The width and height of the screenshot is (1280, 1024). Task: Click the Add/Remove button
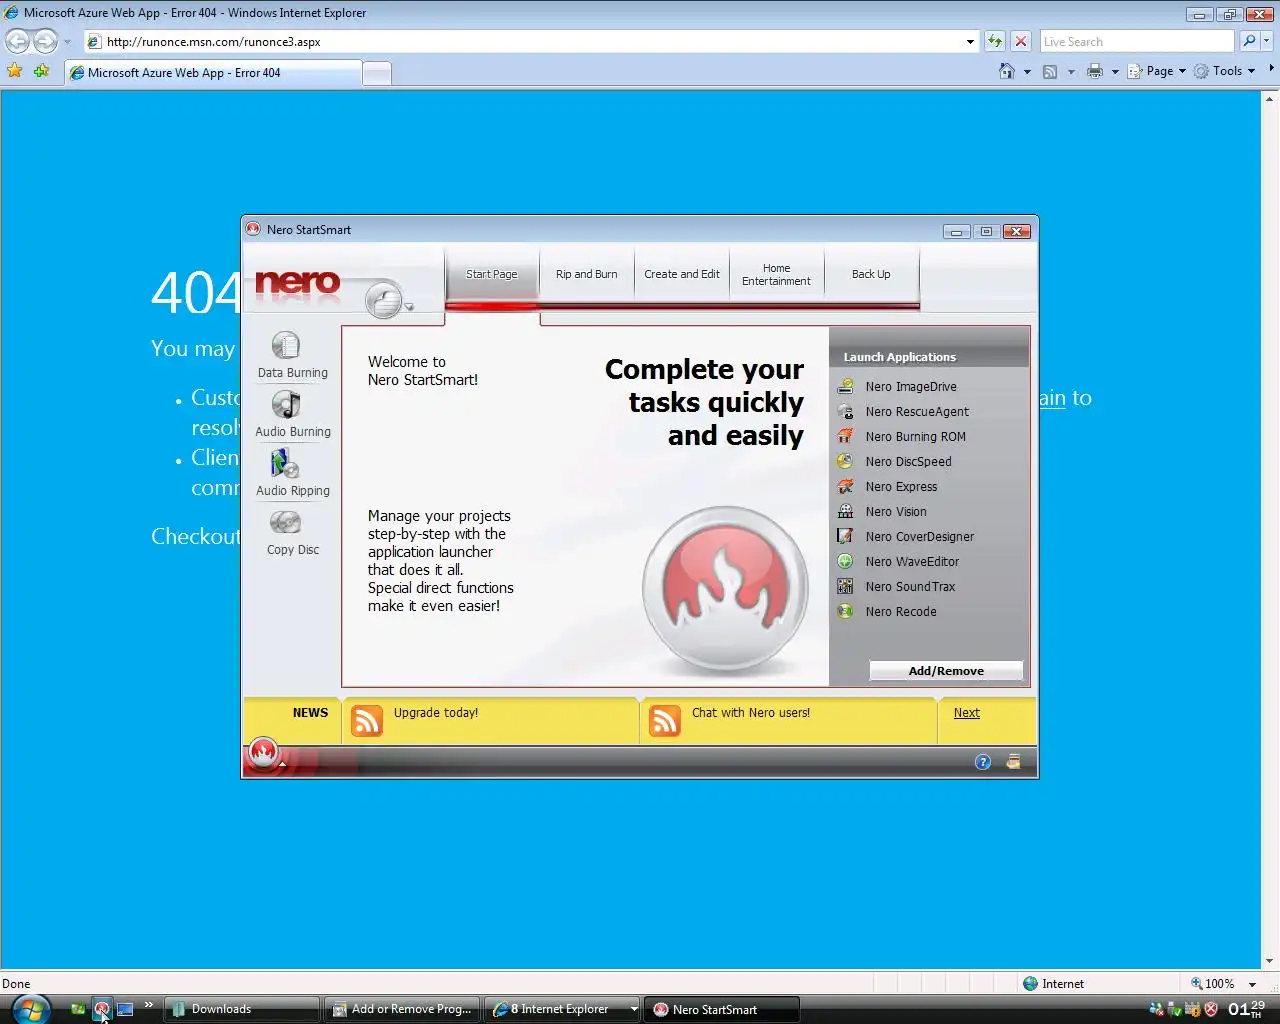click(946, 671)
